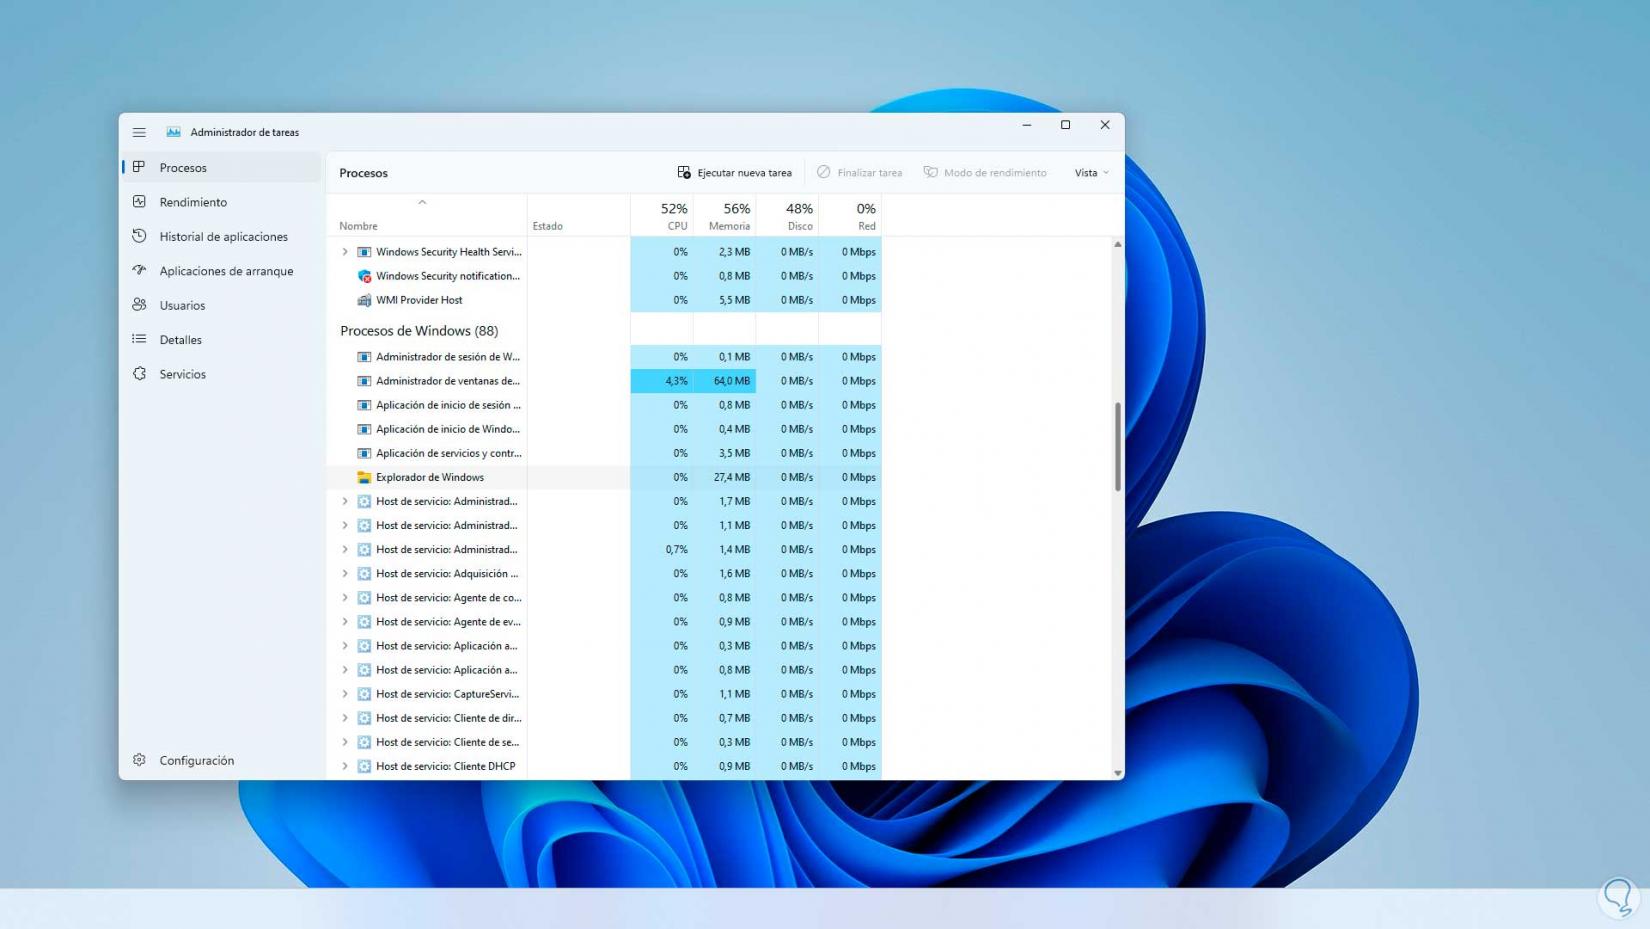
Task: Click Ejecutar nueva tarea button
Action: pyautogui.click(x=734, y=173)
